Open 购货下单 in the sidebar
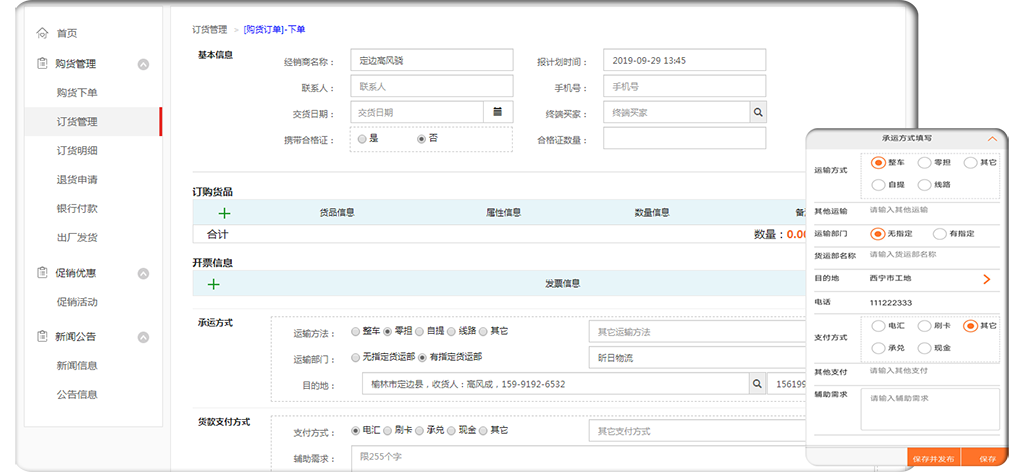Viewport: 1027px width, 472px height. [x=77, y=93]
